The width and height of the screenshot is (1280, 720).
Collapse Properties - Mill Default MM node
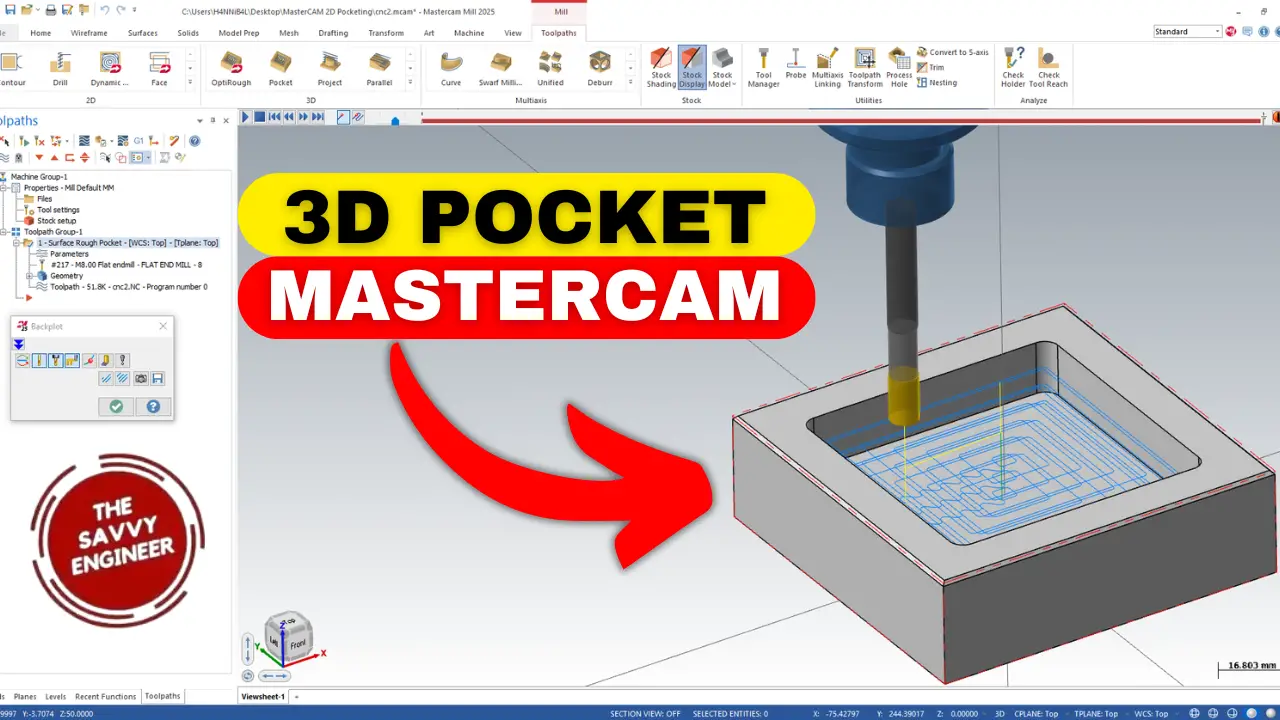pos(4,188)
